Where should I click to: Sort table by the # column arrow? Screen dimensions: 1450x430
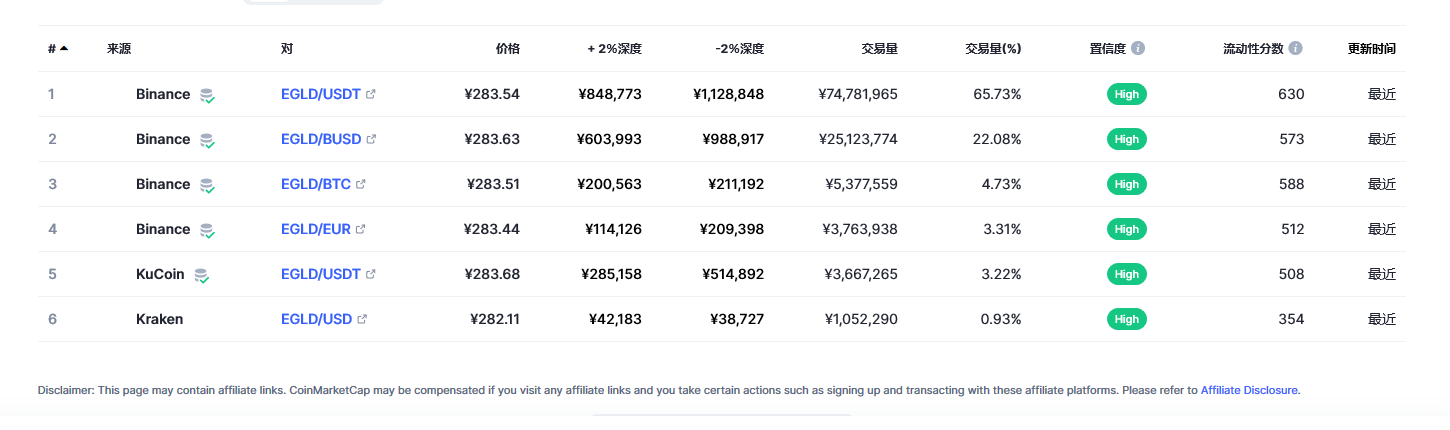(64, 48)
